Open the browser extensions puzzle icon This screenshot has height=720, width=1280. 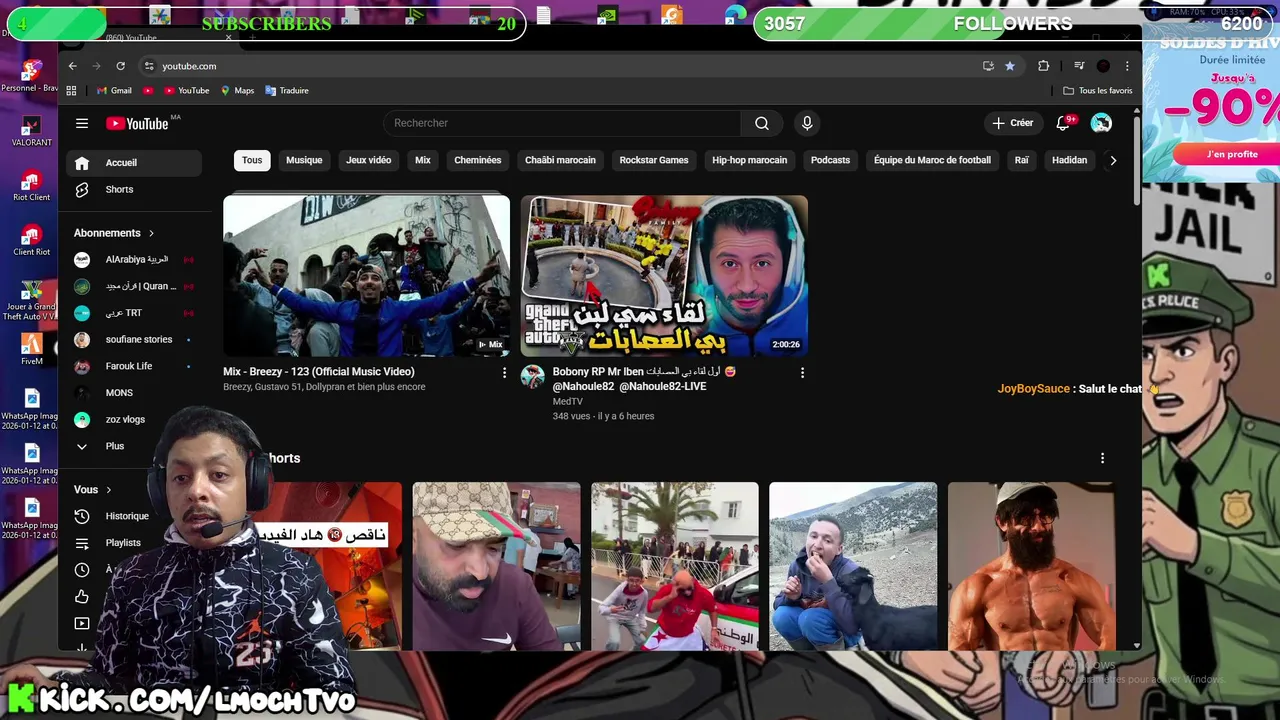pos(1043,66)
